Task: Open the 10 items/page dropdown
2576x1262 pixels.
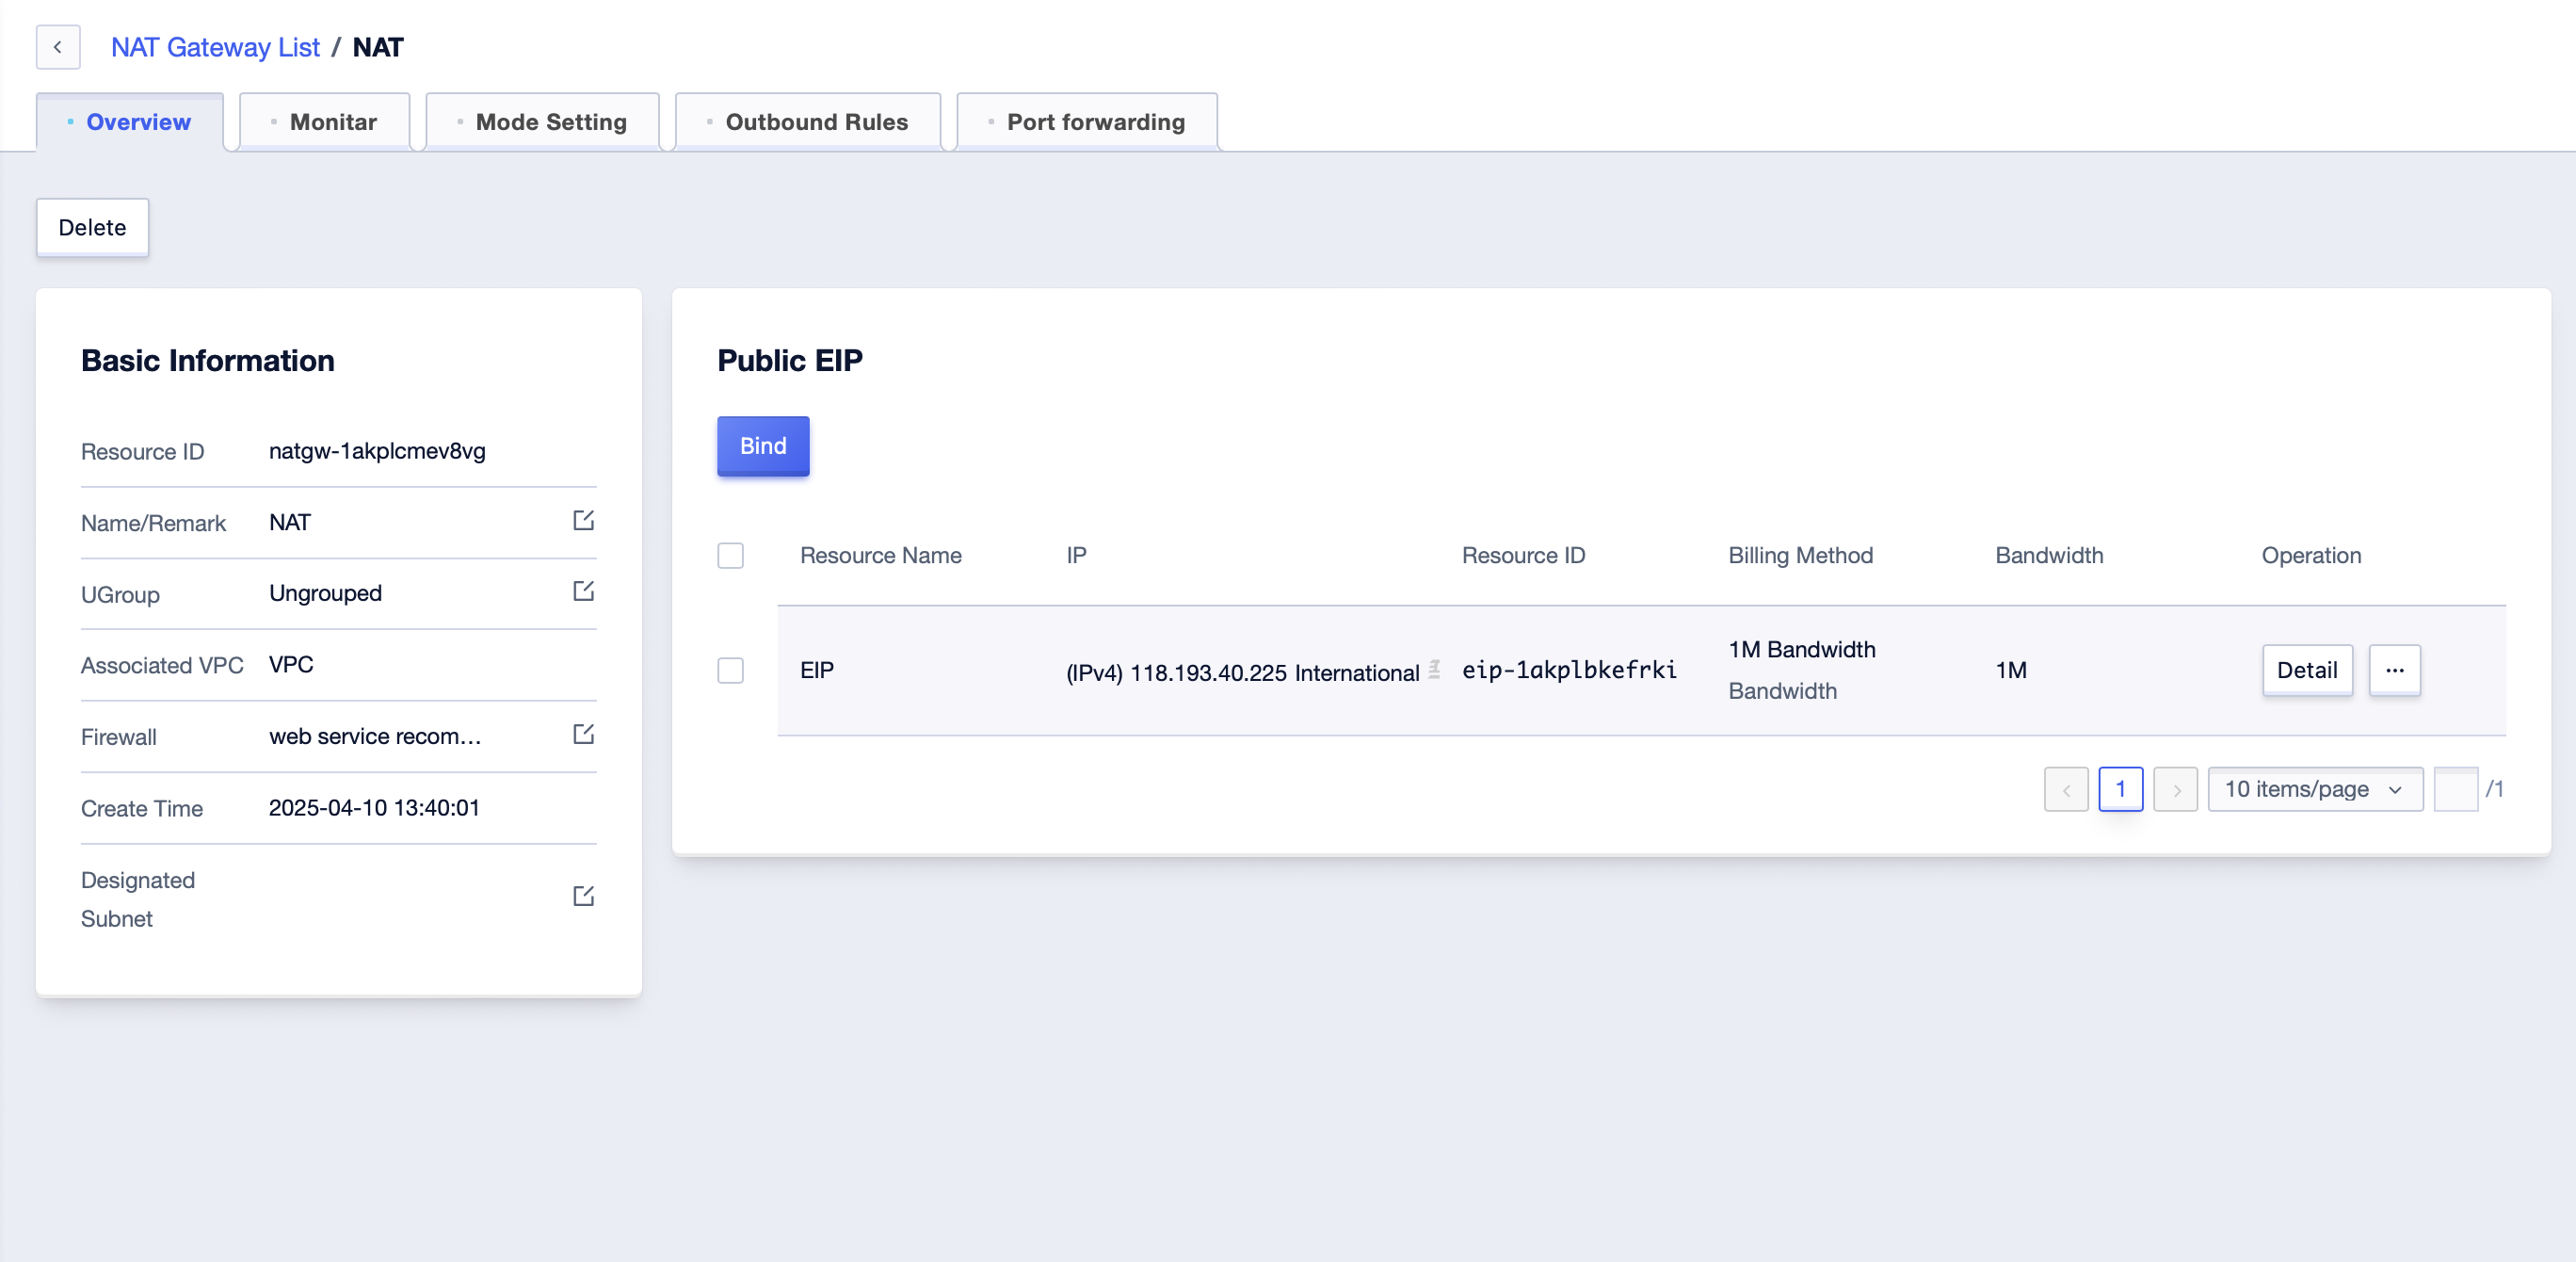Action: [2314, 789]
